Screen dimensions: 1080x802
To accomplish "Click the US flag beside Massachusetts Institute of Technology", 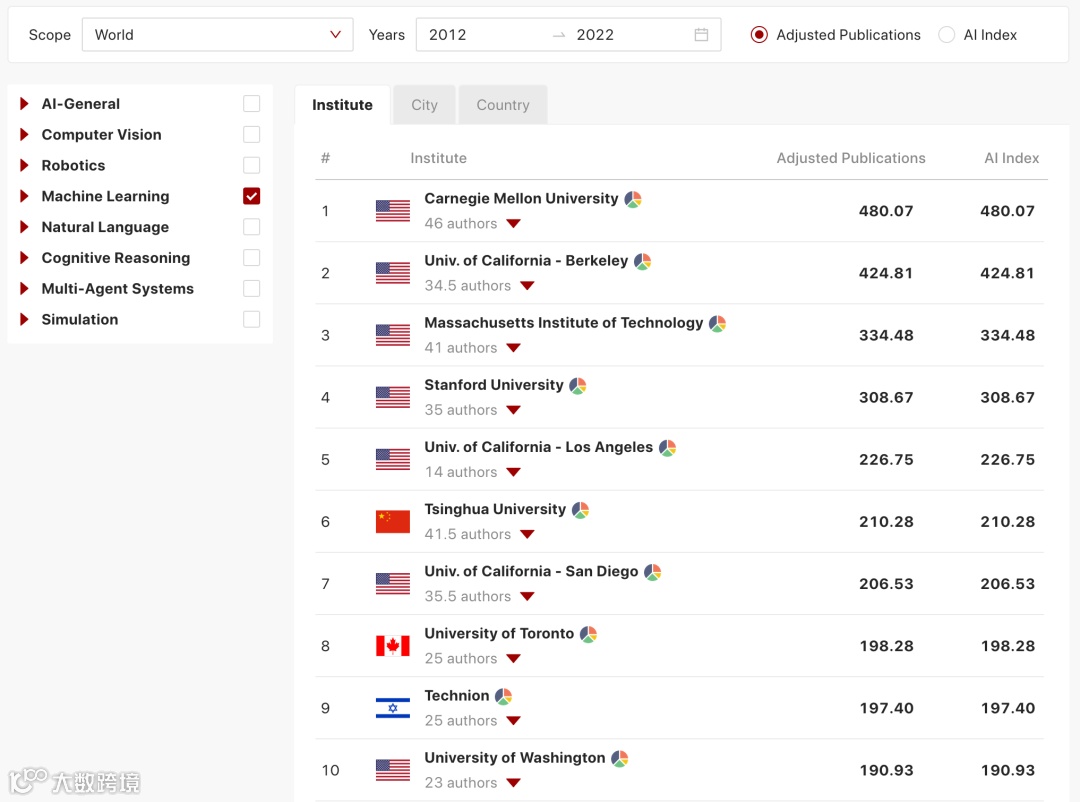I will 393,336.
